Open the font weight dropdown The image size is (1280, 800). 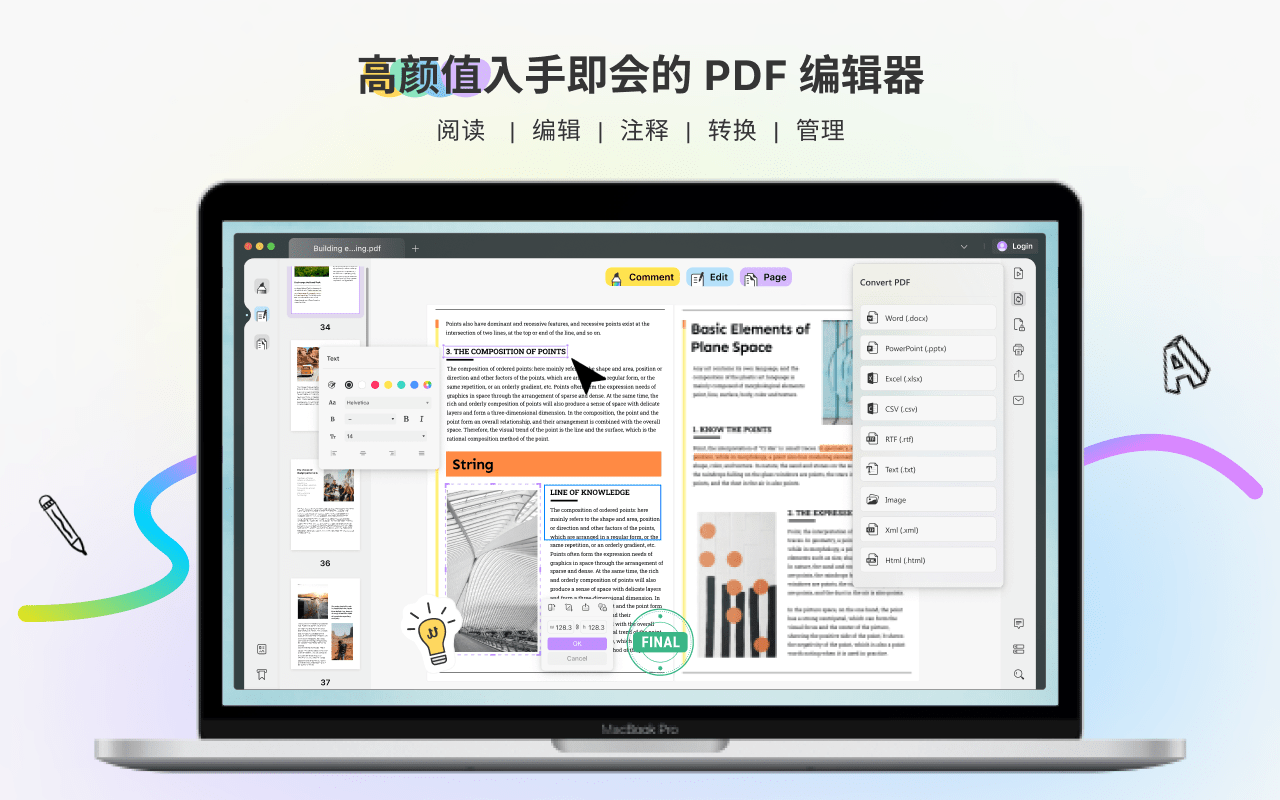pos(370,419)
